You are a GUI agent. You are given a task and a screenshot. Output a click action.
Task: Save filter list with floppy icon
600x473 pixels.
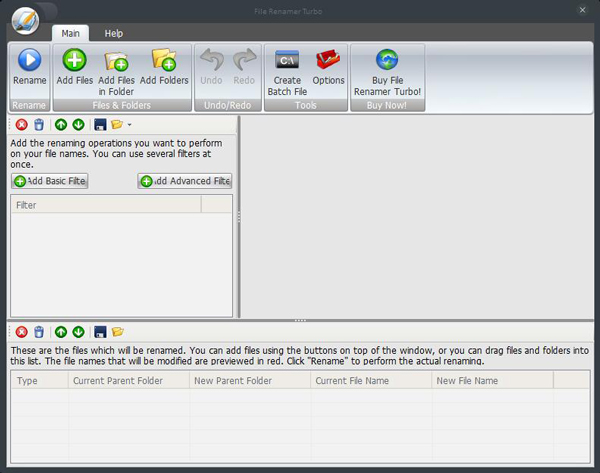[x=100, y=125]
